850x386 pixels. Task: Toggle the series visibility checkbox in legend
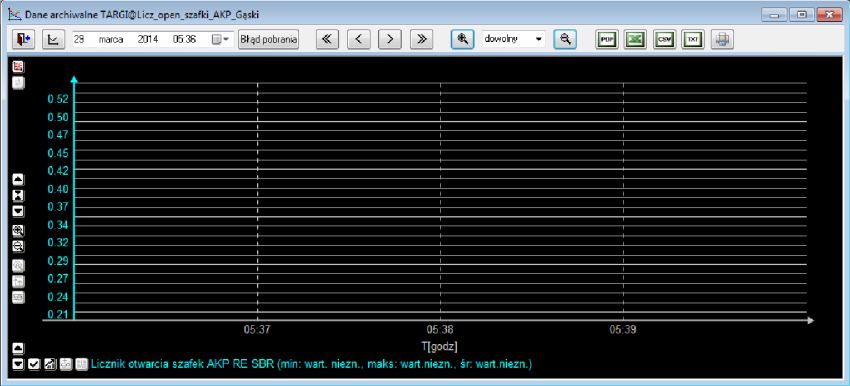click(34, 364)
